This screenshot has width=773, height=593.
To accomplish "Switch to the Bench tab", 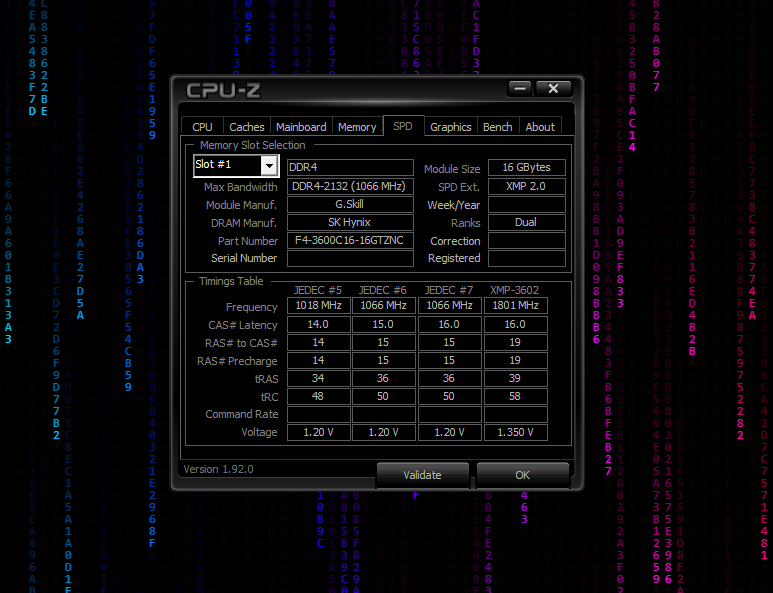I will pos(497,127).
